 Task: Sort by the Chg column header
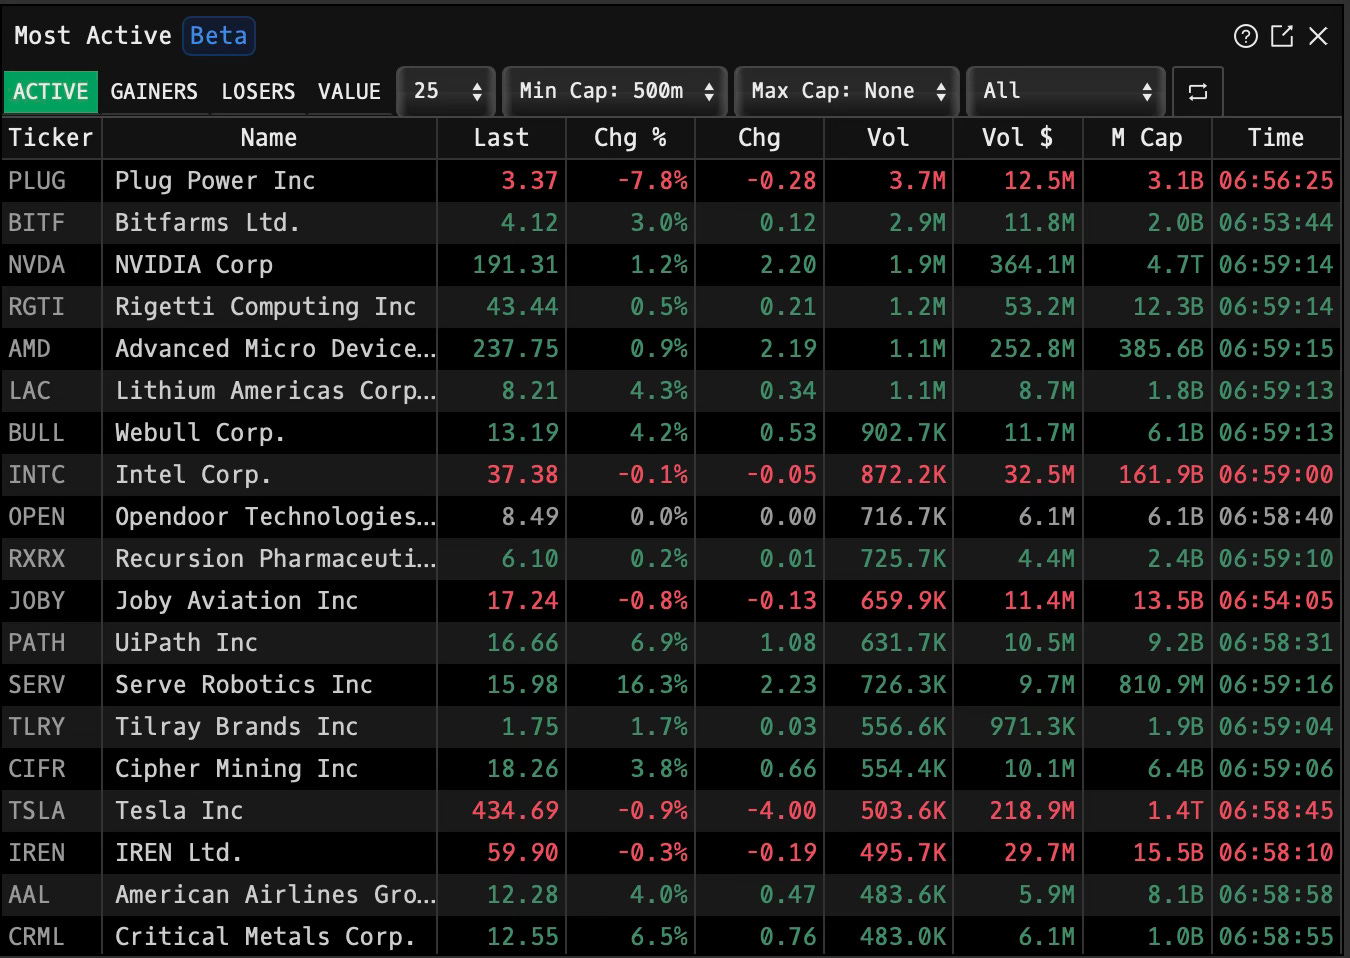click(759, 138)
